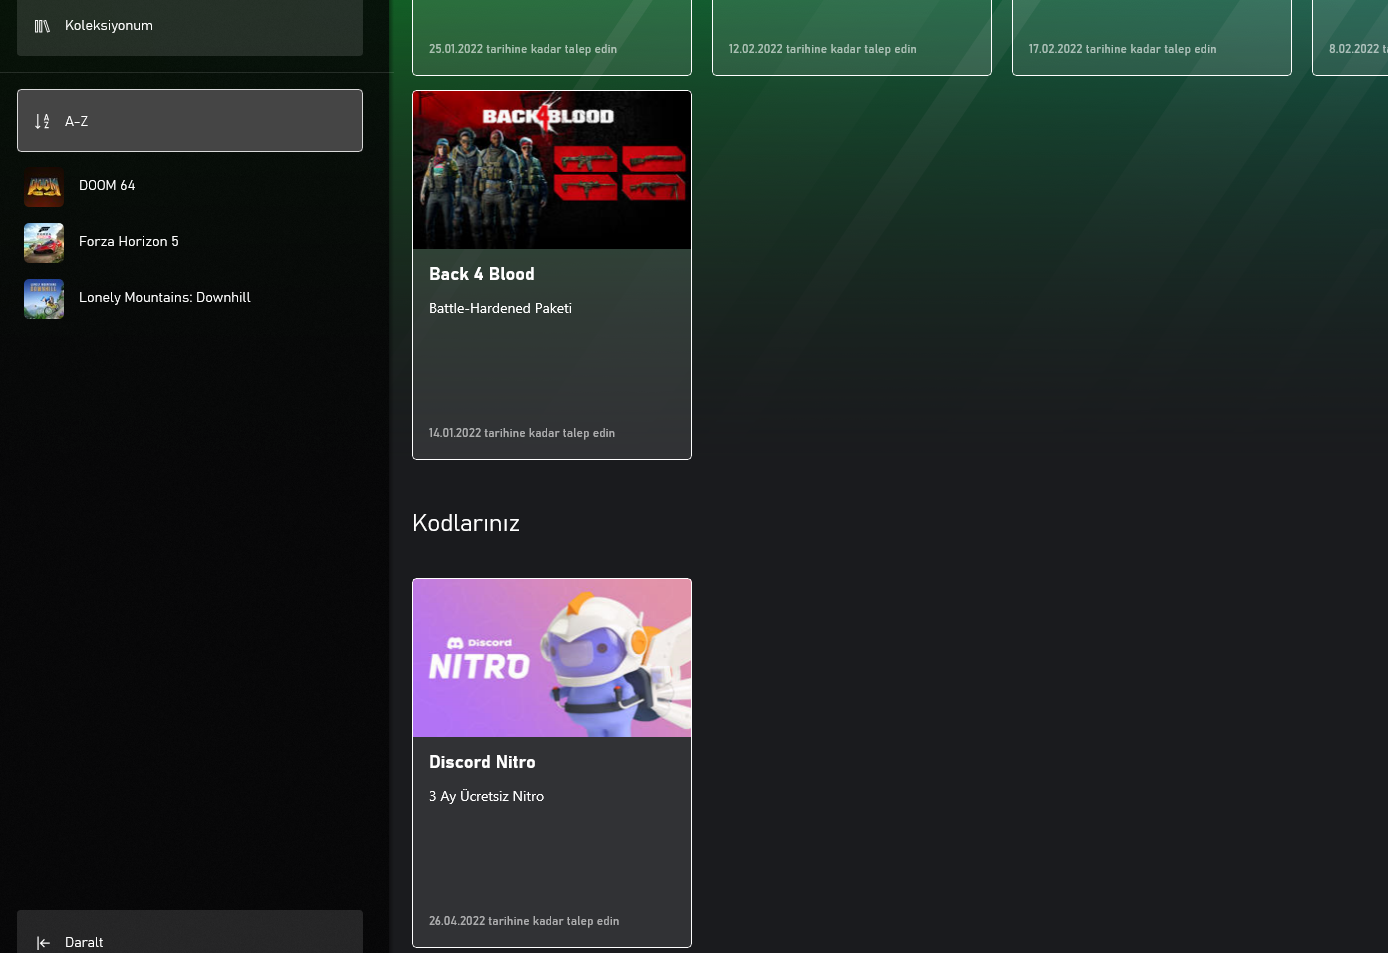1388x953 pixels.
Task: Click the 14.01.2022 claim deadline text
Action: 522,433
